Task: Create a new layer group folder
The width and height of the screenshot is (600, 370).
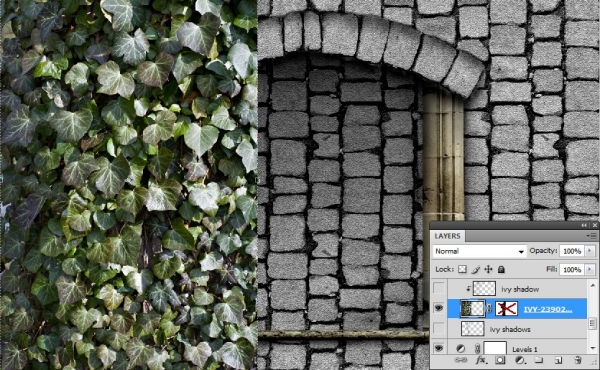Action: pyautogui.click(x=539, y=360)
